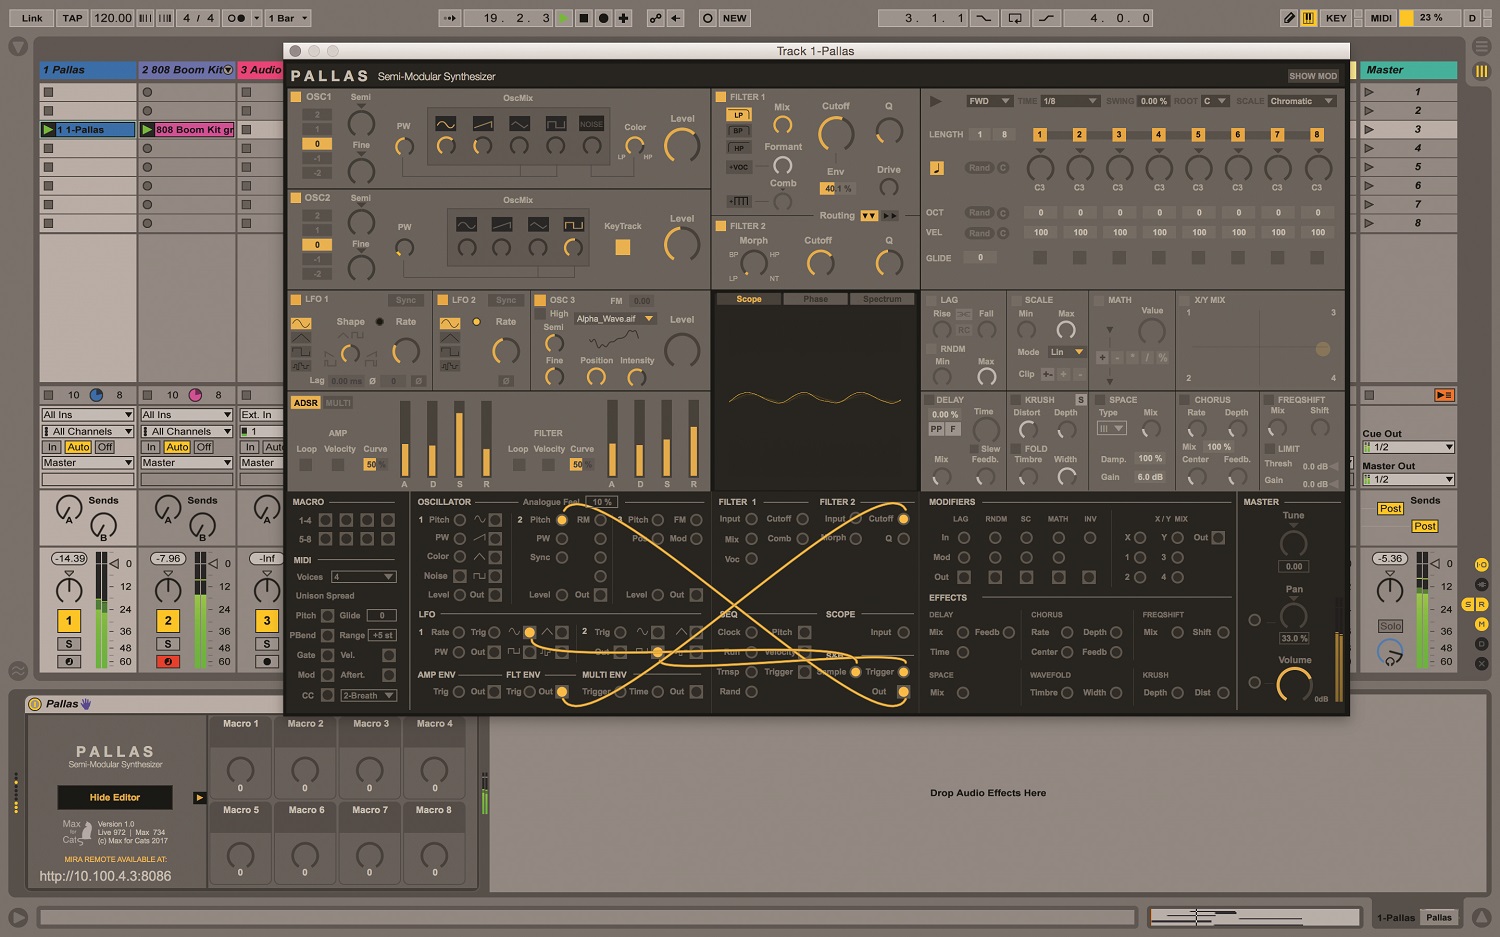Toggle draw mode pencil icon
This screenshot has width=1500, height=937.
1289,18
